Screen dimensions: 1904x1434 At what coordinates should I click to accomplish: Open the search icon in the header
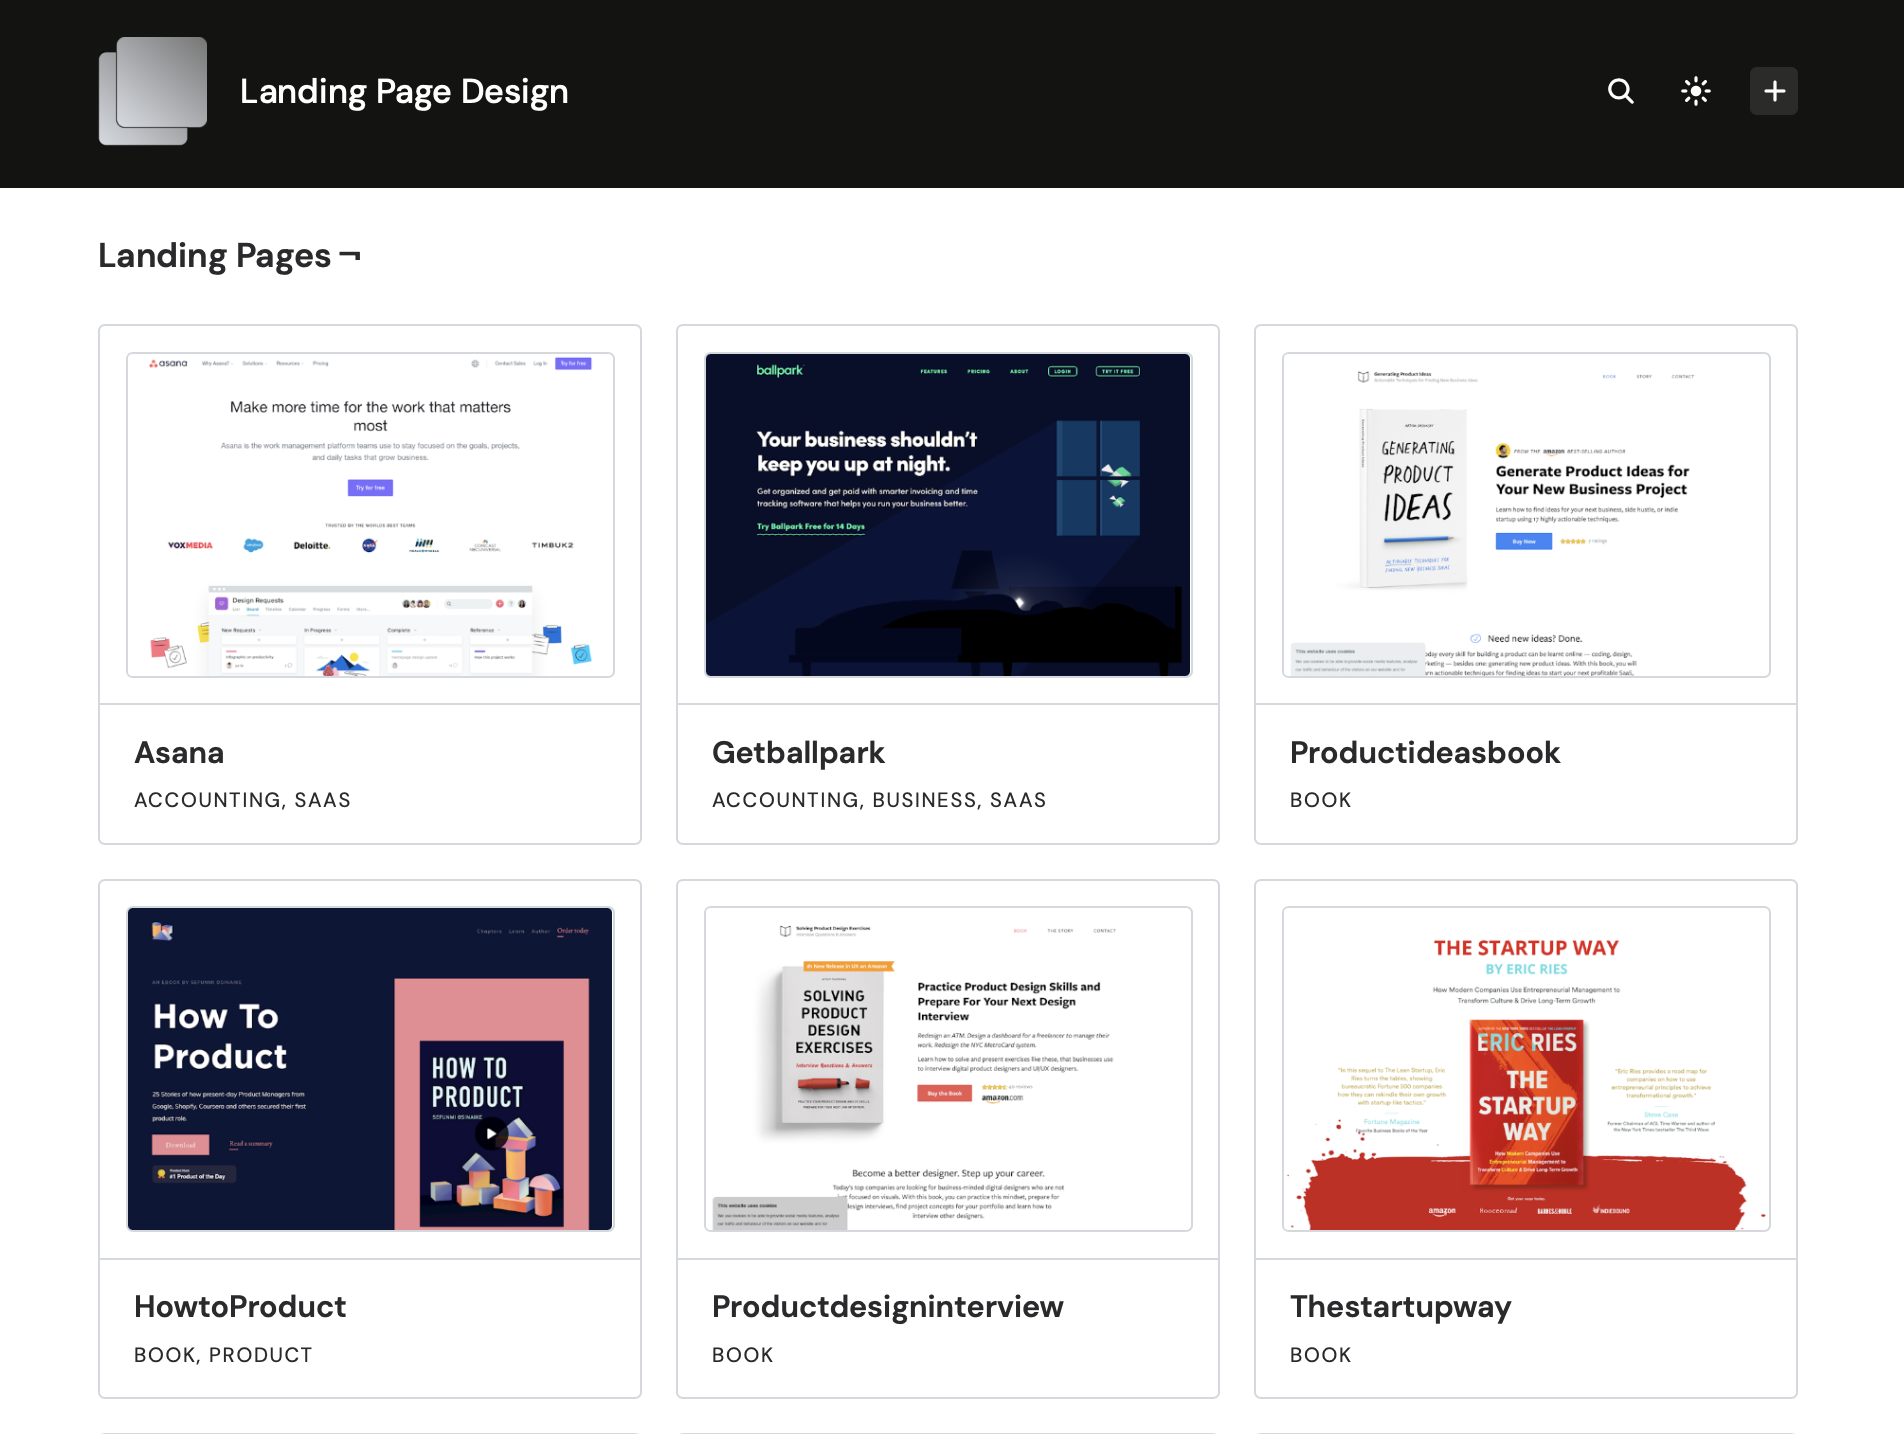[1620, 91]
